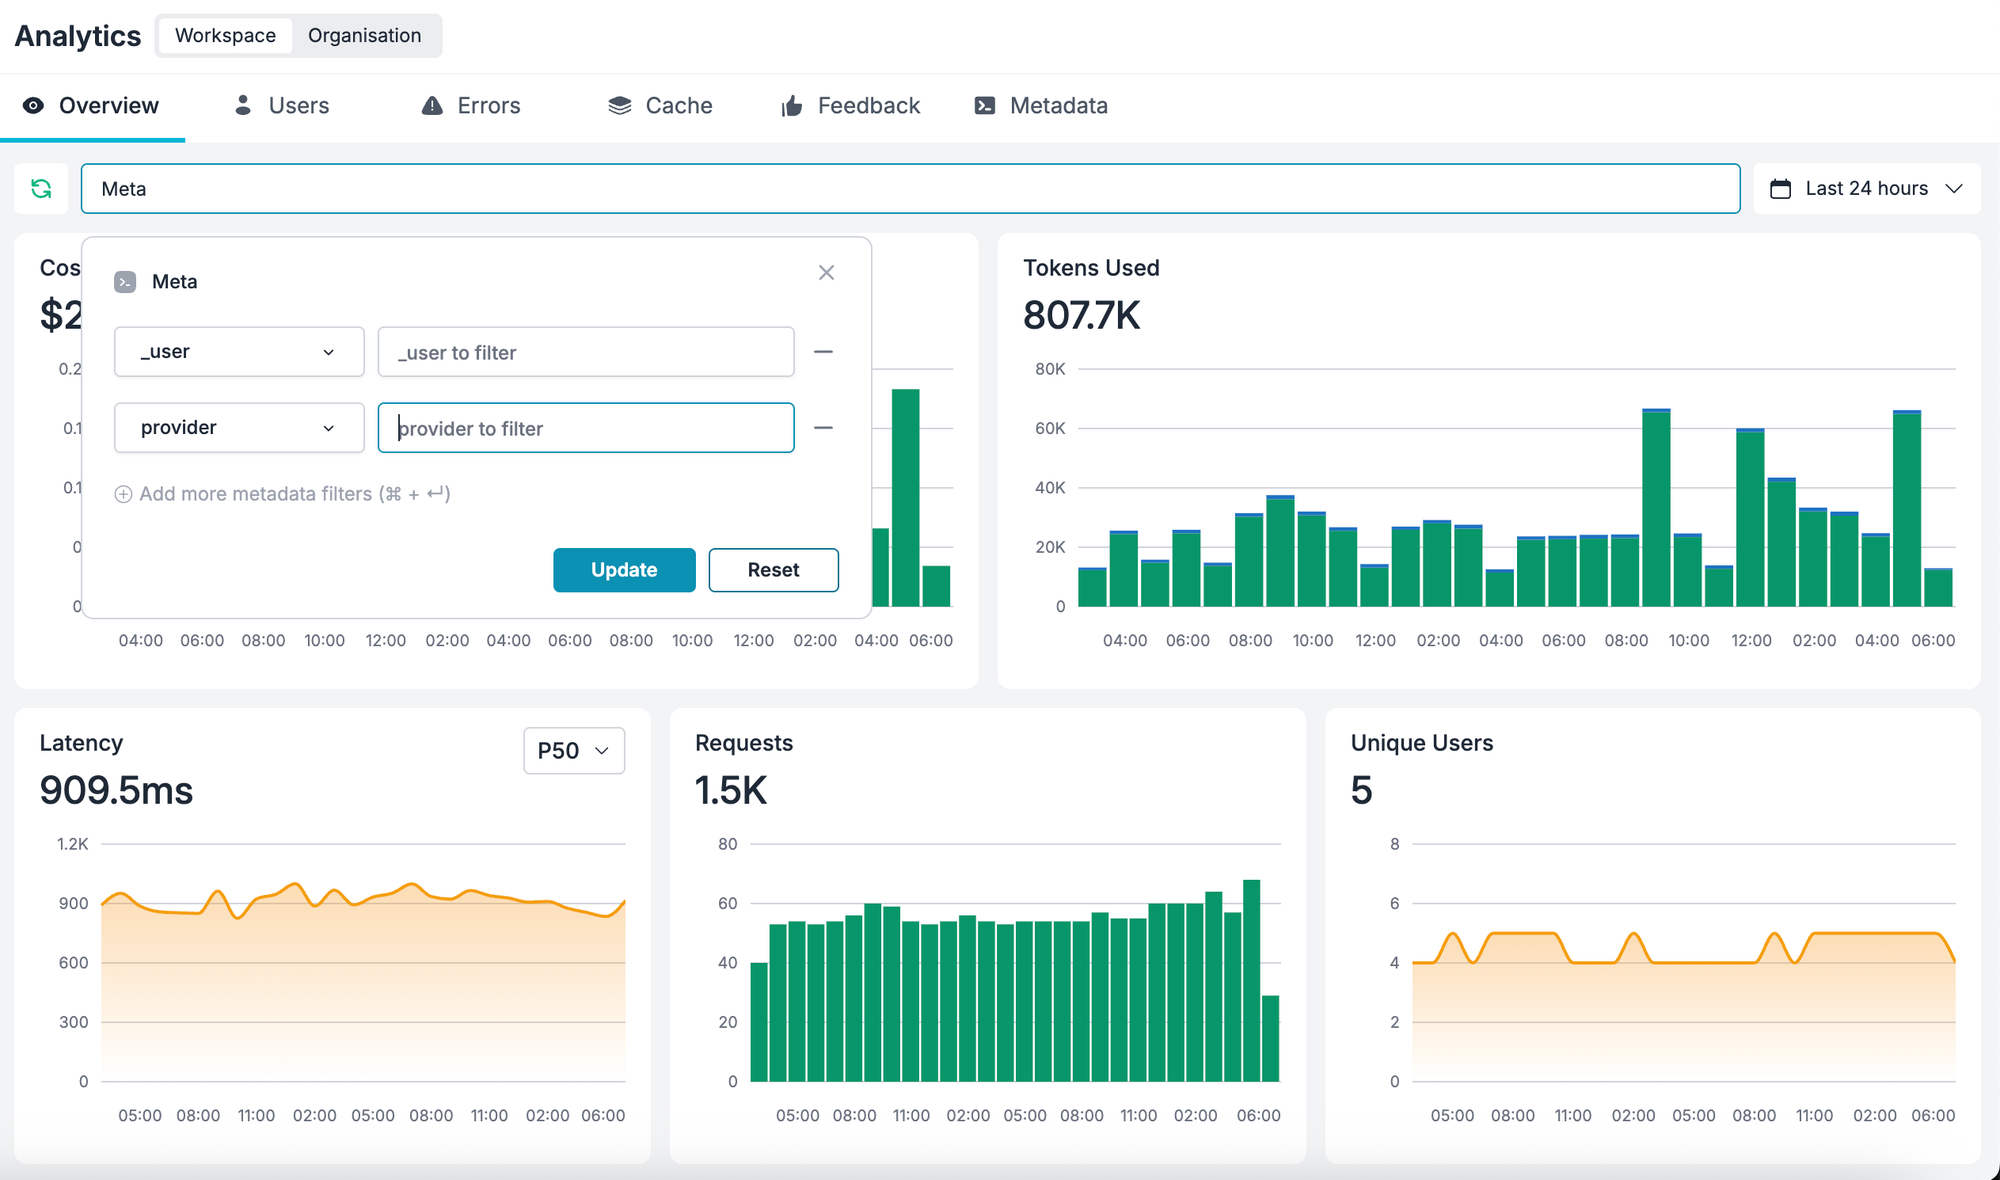The image size is (2000, 1180).
Task: Open the Errors tab with warning icon
Action: (x=471, y=106)
